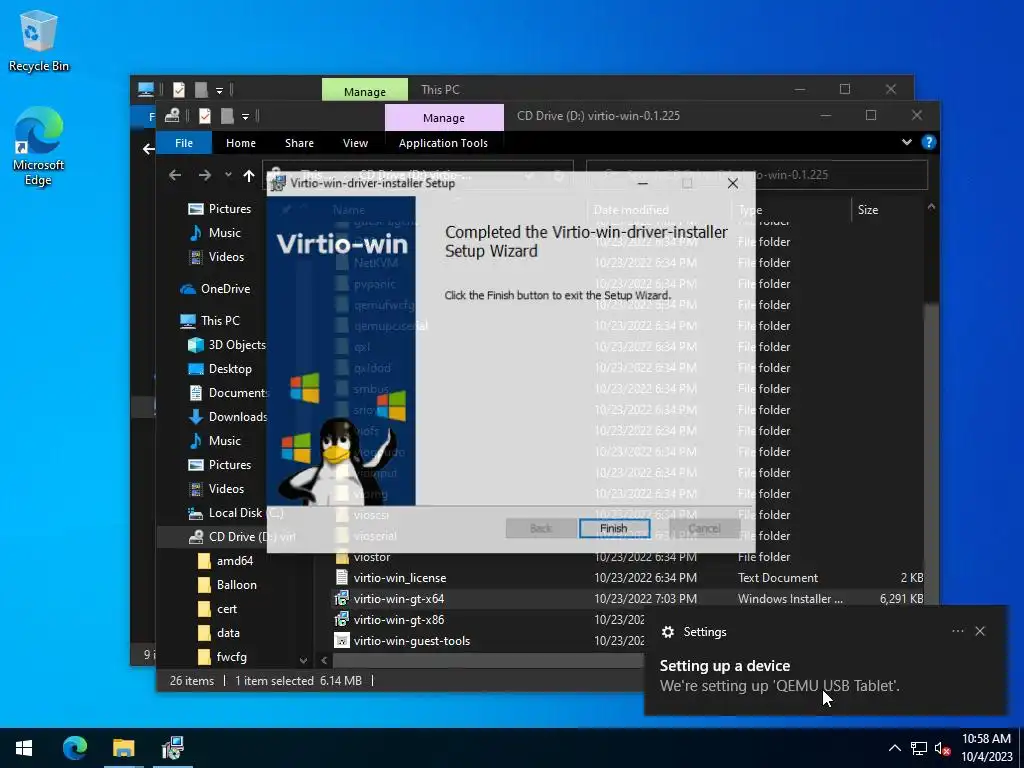Screen dimensions: 1024x768
Task: Click the purple Manage tab of the CD Drive window
Action: (444, 118)
